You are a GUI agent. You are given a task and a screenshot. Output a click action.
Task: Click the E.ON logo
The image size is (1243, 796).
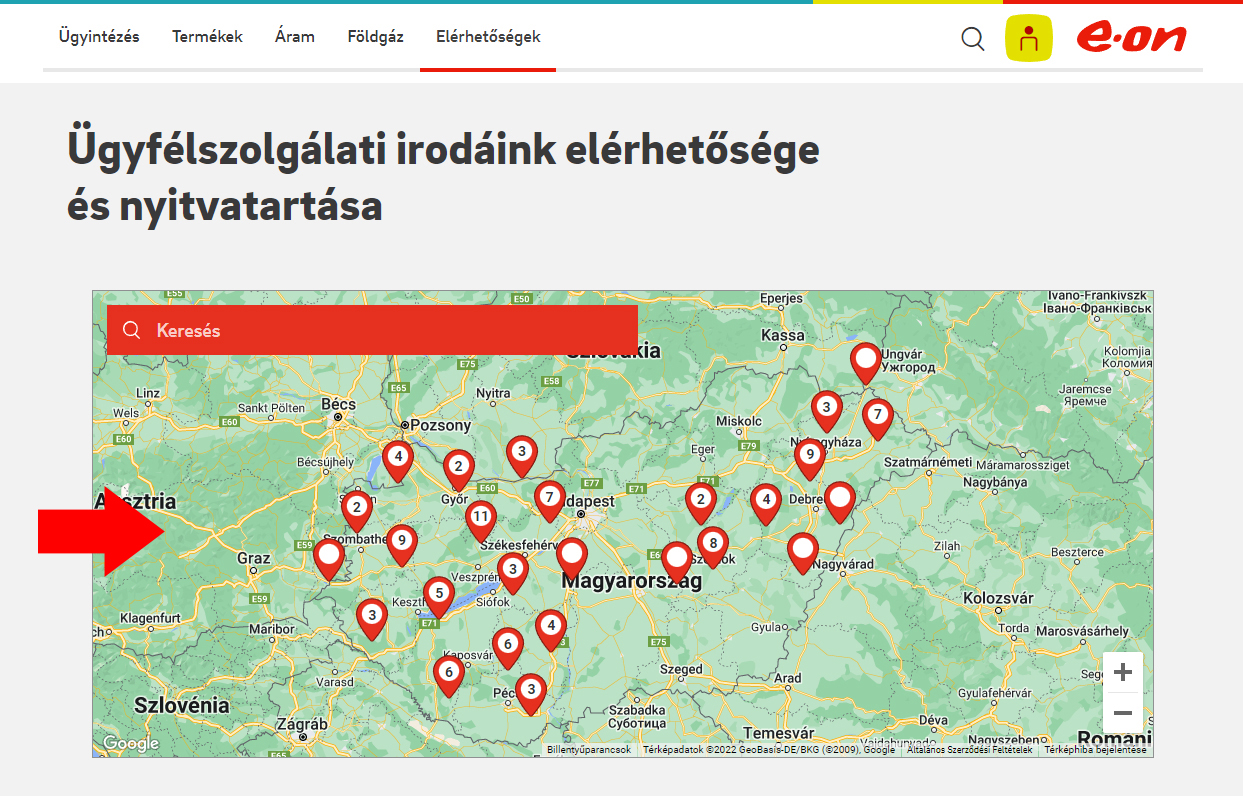point(1131,39)
